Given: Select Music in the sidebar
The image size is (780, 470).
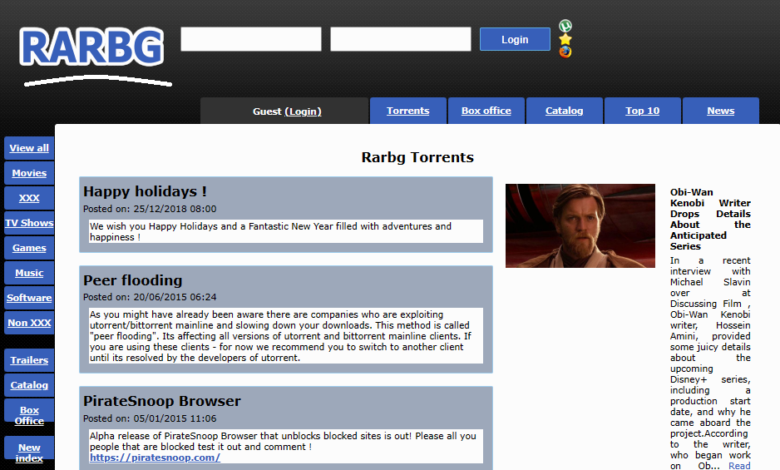Looking at the screenshot, I should (29, 273).
